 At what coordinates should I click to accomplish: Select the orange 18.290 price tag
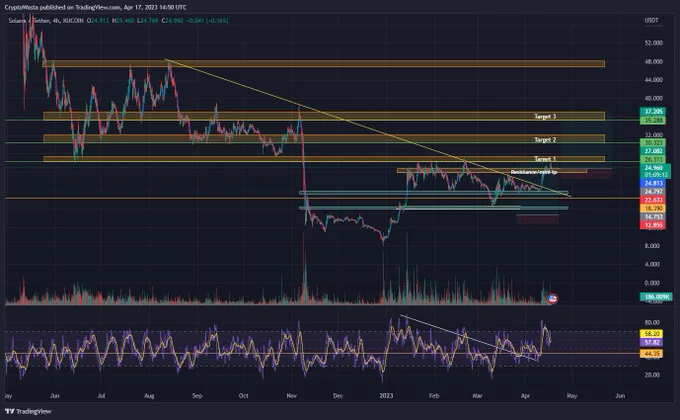coord(654,208)
